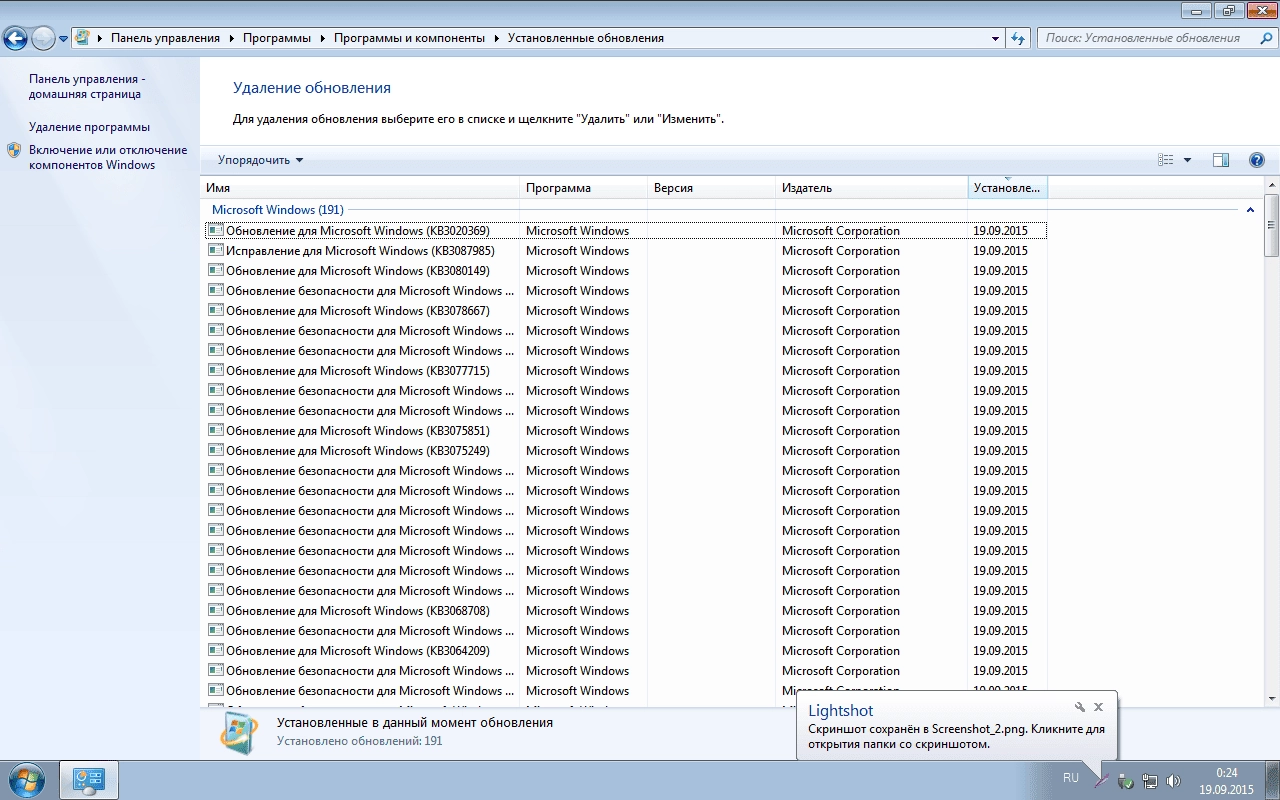Open the view options dropdown arrow
The width and height of the screenshot is (1280, 800).
click(x=1187, y=160)
